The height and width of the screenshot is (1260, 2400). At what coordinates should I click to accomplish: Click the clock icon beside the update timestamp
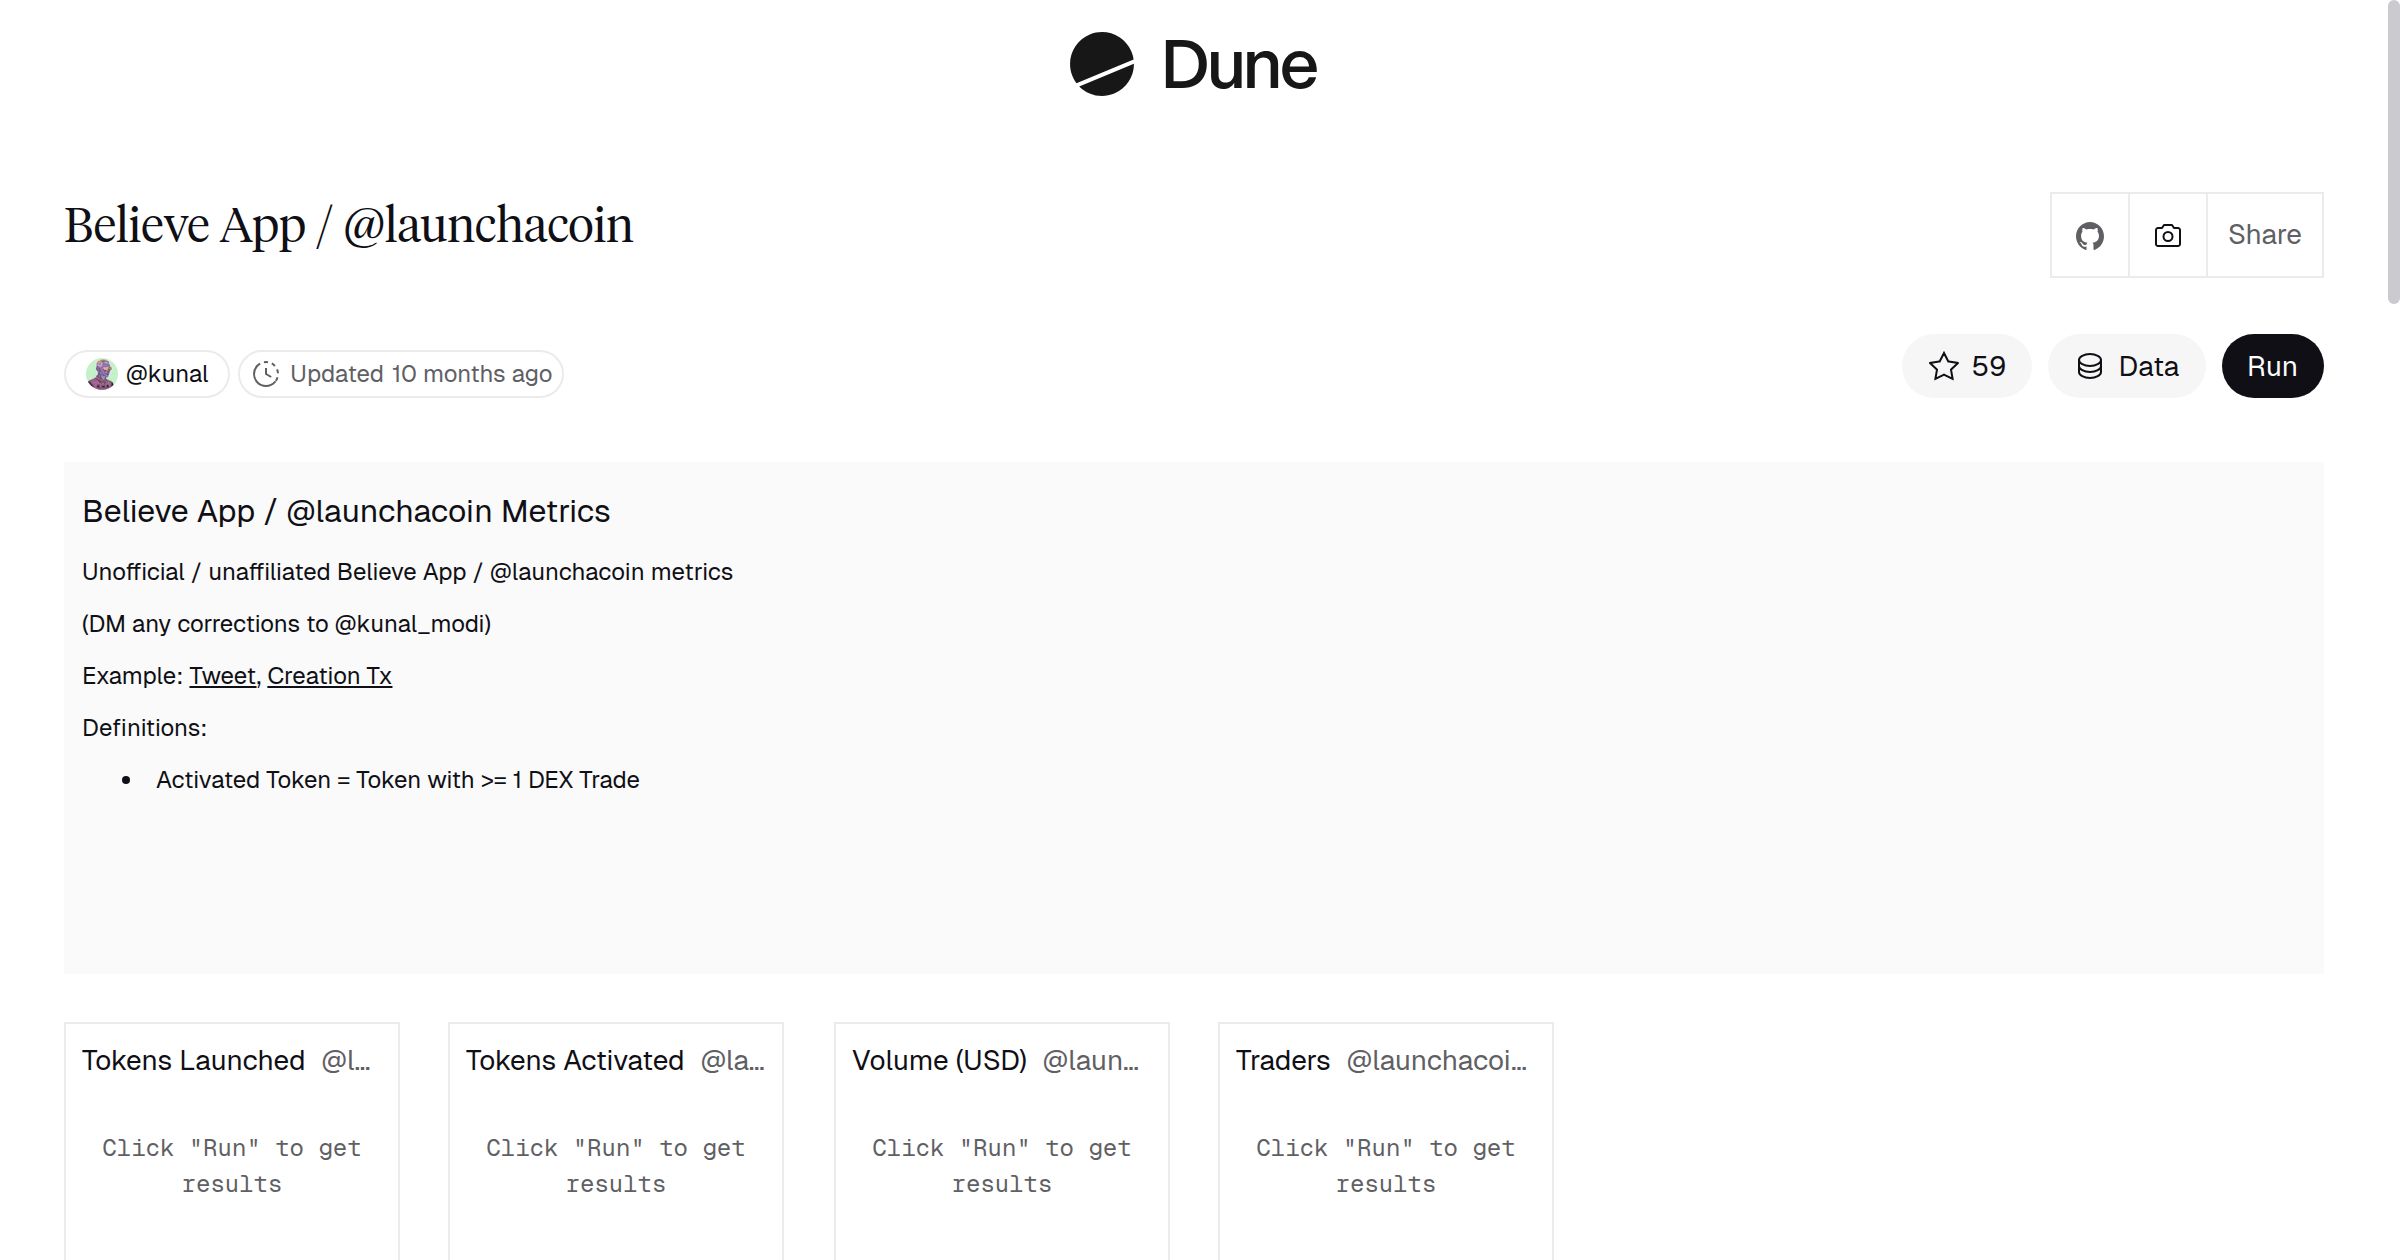pos(266,373)
